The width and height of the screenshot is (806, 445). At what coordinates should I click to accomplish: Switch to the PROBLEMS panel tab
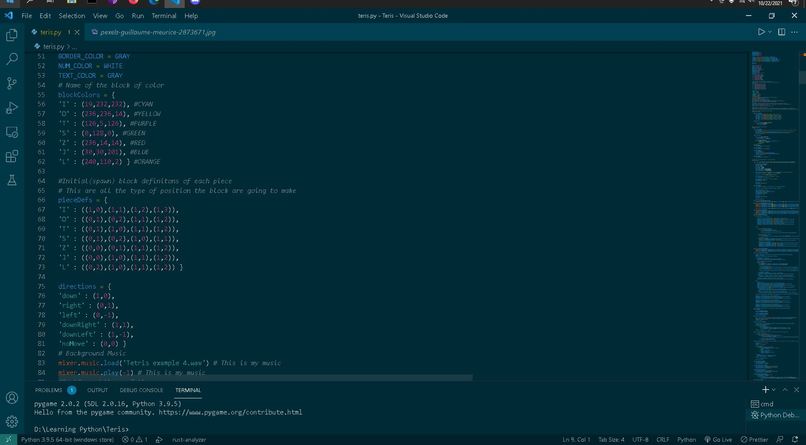(55, 390)
